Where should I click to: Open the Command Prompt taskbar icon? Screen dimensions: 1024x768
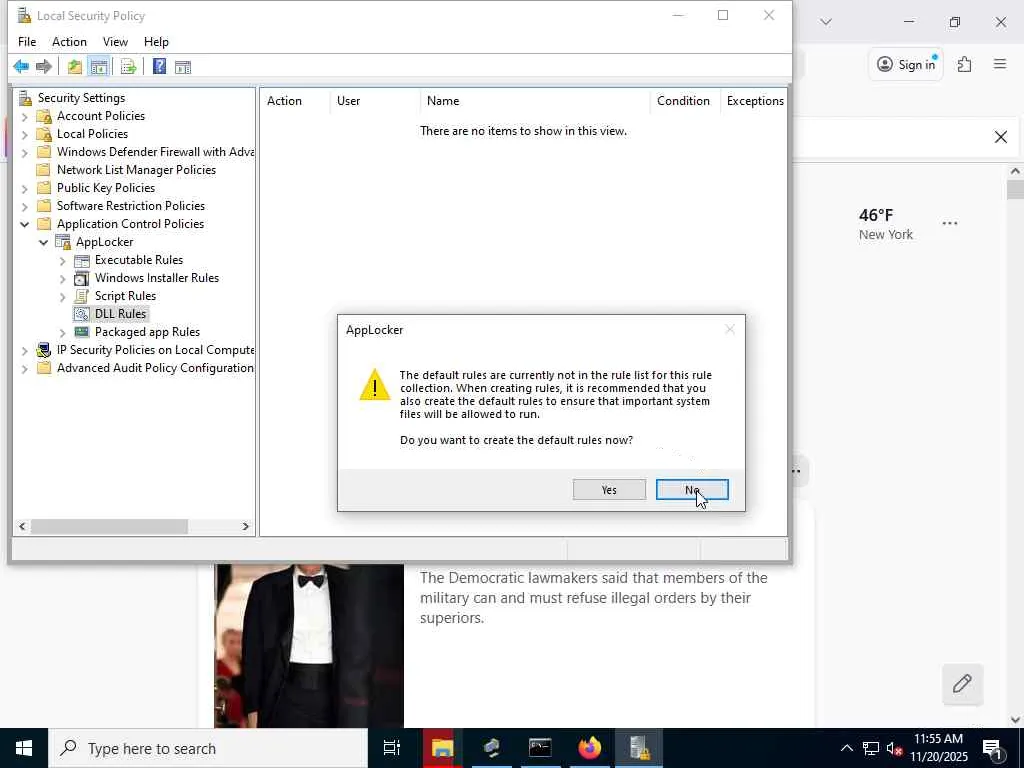tap(540, 748)
